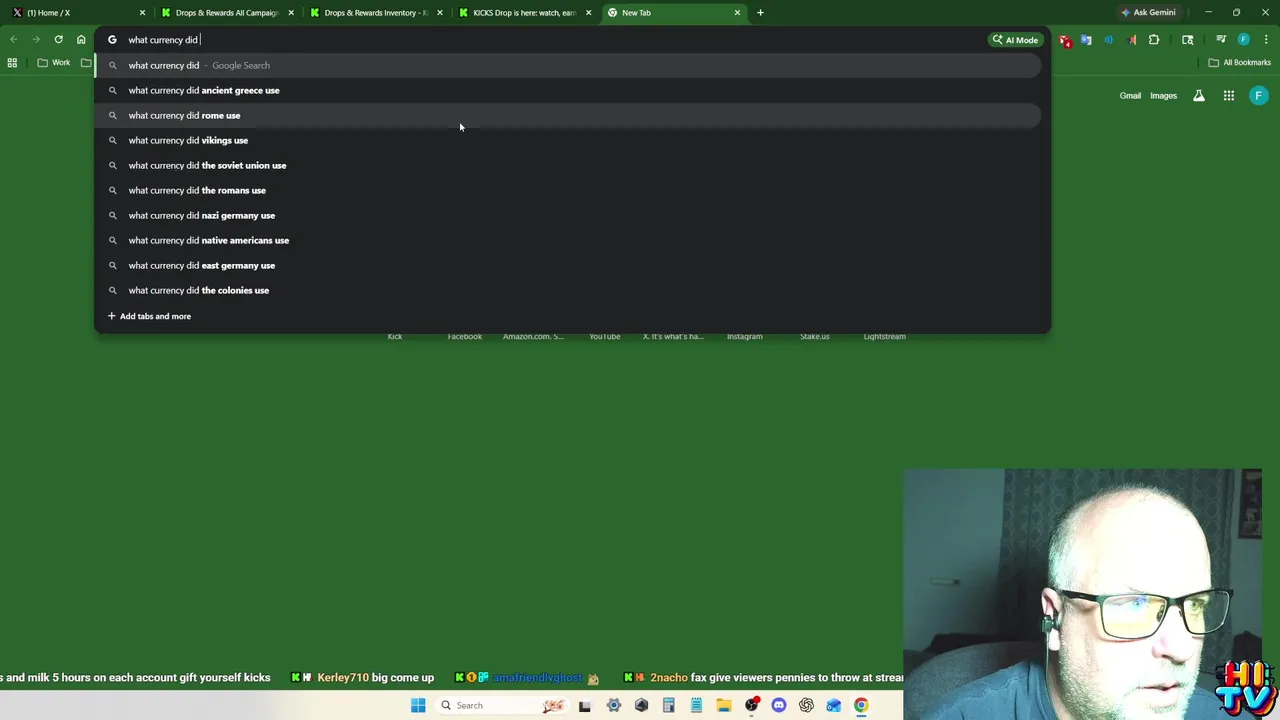Click the taskbar Search box
The height and width of the screenshot is (720, 1280).
tap(503, 705)
